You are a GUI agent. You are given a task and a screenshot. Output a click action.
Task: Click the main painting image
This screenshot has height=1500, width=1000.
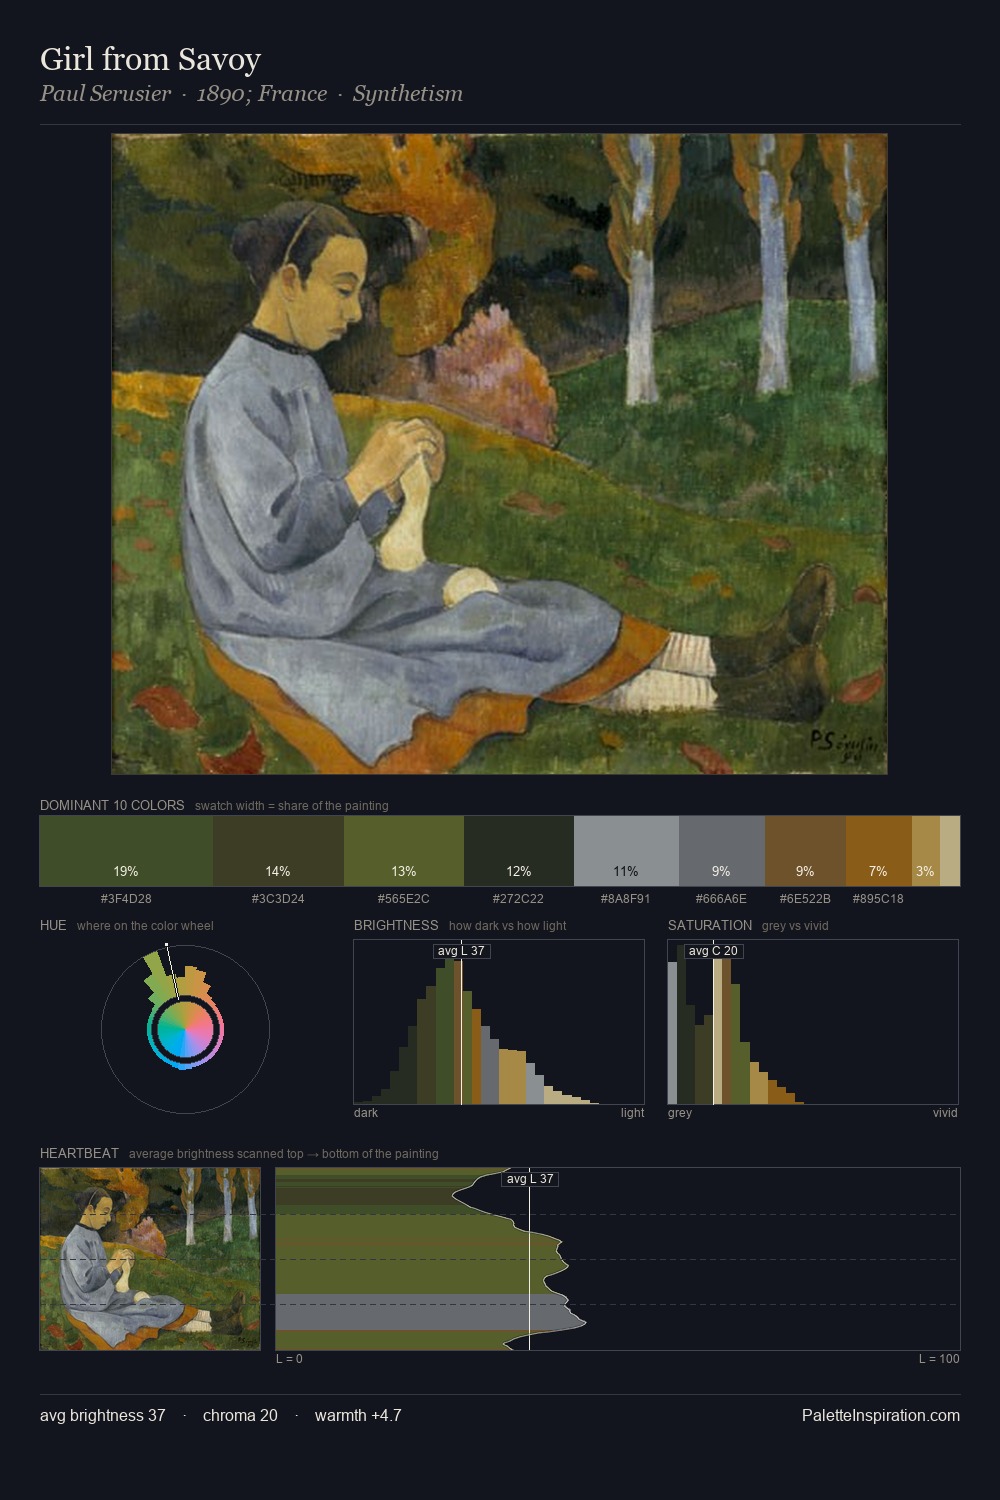pos(499,454)
